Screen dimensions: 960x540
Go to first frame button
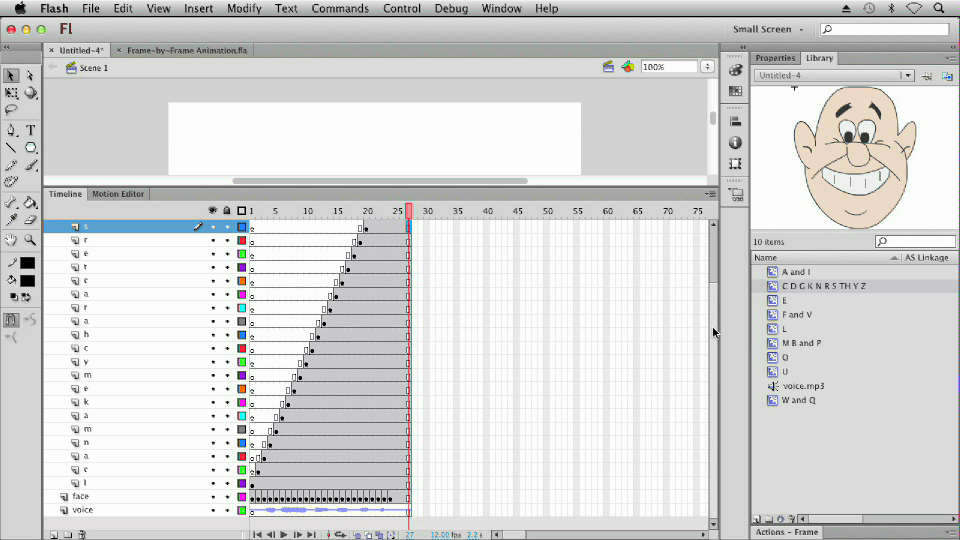(x=257, y=534)
